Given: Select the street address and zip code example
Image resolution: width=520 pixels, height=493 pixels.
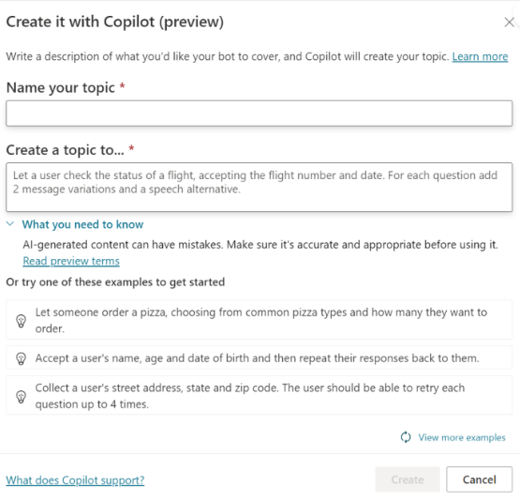Looking at the screenshot, I should [x=259, y=396].
